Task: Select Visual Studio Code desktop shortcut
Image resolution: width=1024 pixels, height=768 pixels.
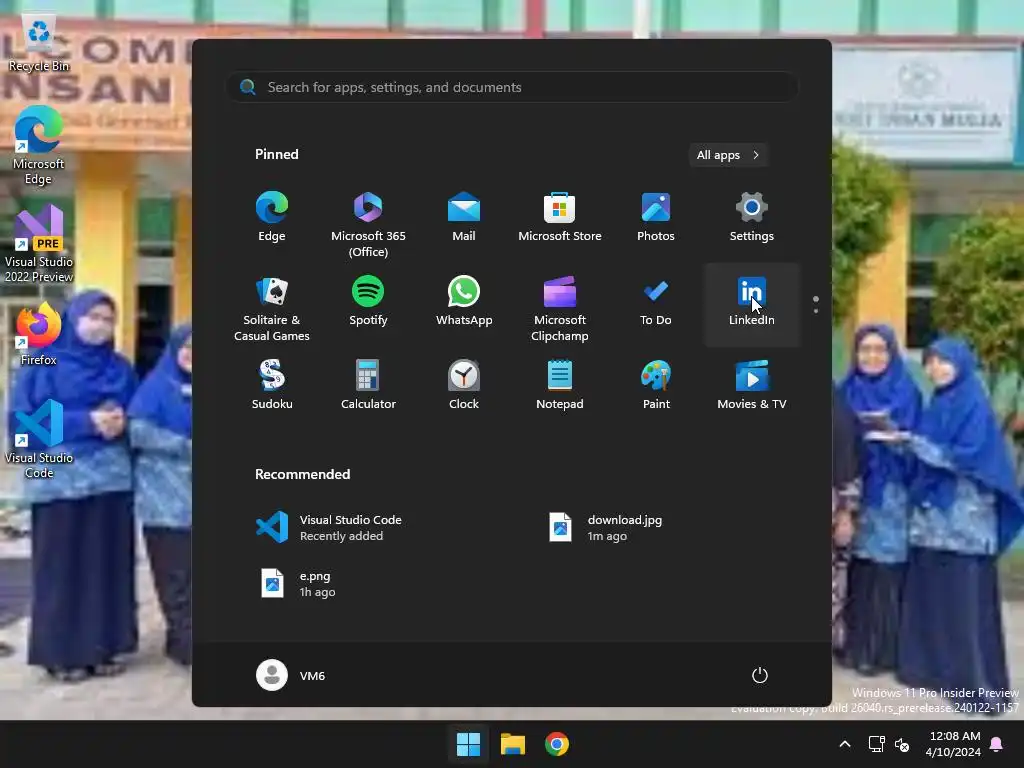Action: pos(39,440)
